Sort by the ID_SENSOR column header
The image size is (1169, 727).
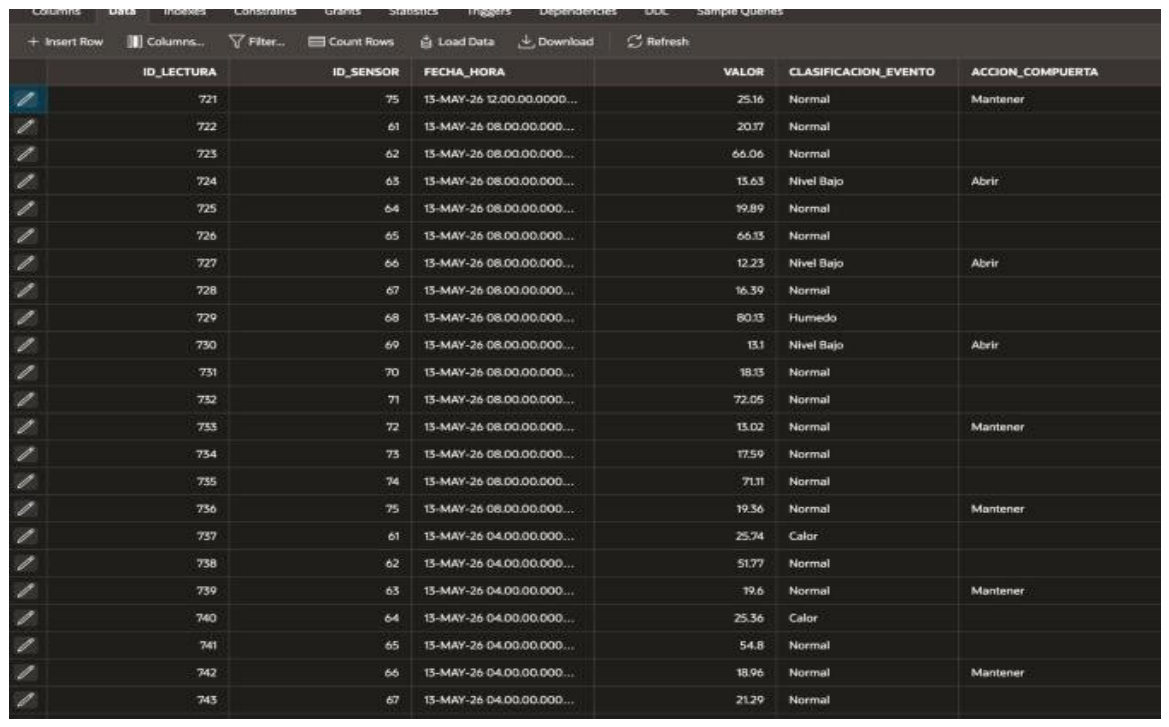click(321, 72)
